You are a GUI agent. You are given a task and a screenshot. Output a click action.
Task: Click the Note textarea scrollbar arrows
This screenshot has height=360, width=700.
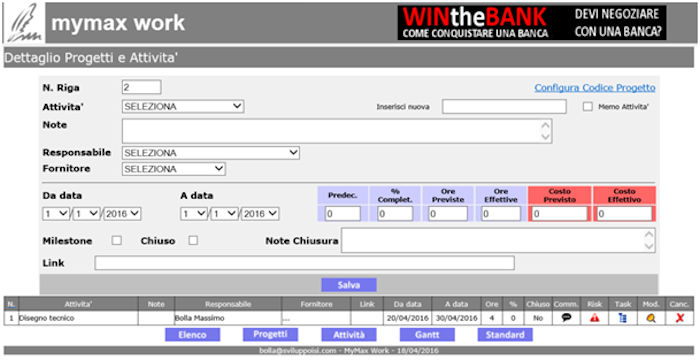pos(546,131)
